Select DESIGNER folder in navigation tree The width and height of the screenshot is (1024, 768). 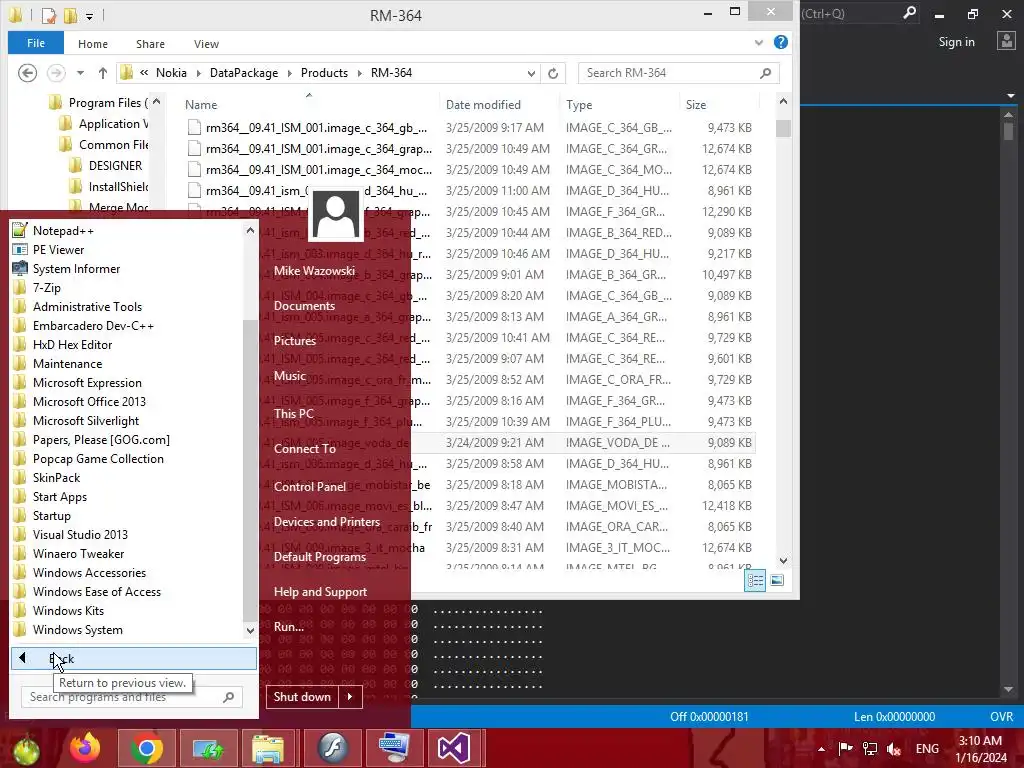pos(115,166)
